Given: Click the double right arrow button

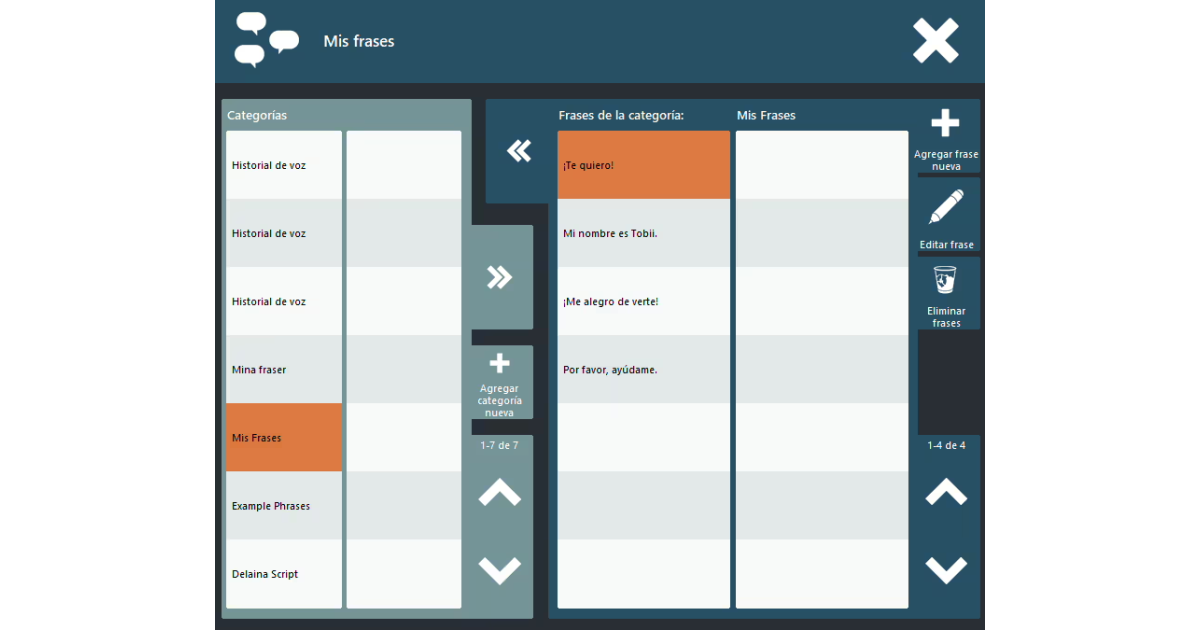Looking at the screenshot, I should pos(500,277).
